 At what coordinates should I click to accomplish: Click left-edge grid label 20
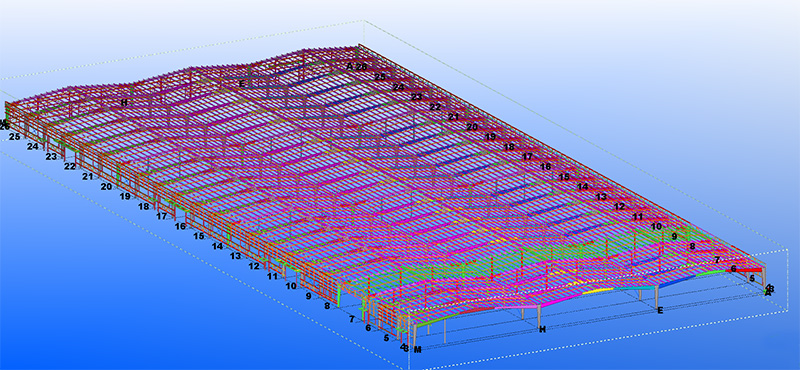click(x=106, y=187)
